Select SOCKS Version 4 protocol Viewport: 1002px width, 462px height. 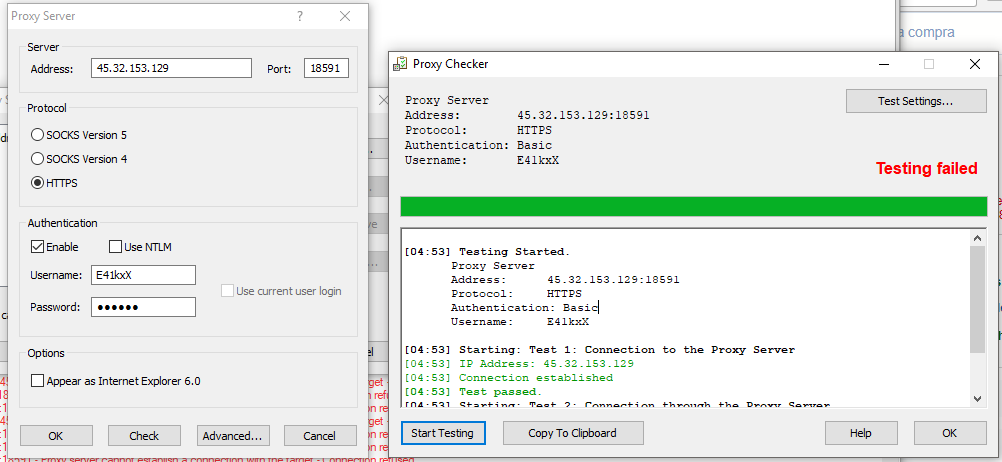[x=79, y=158]
